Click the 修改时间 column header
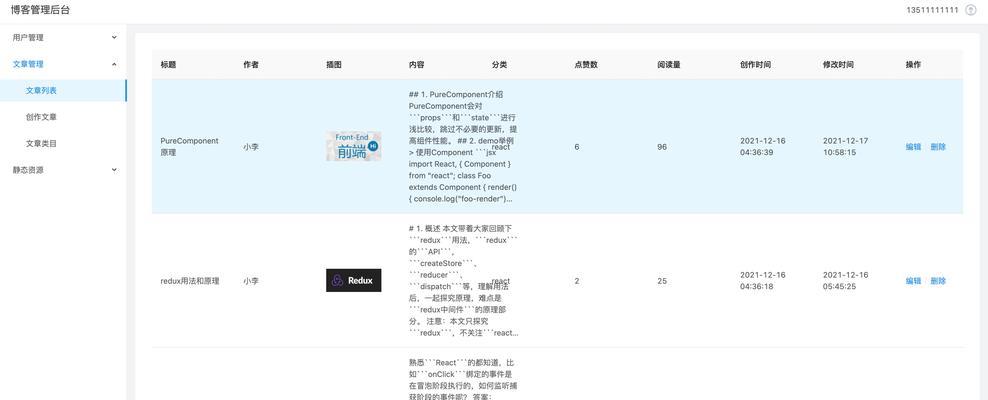Image resolution: width=988 pixels, height=400 pixels. click(x=838, y=65)
